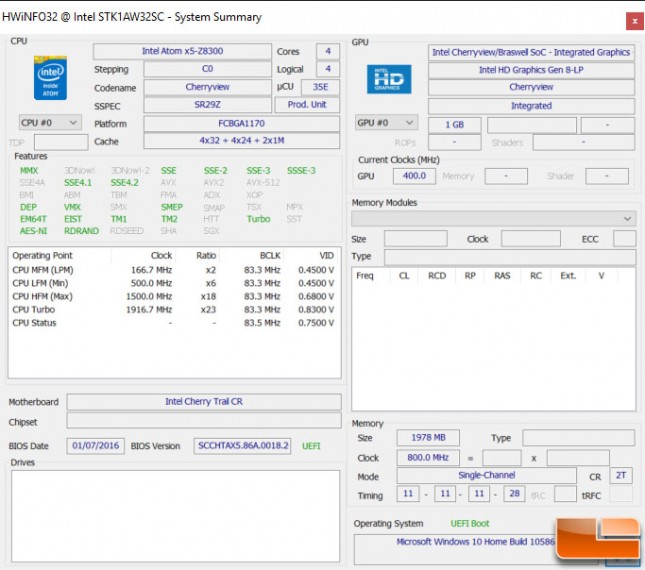Screen dimensions: 645x570
Task: Click the BCLK column header
Action: pyautogui.click(x=270, y=255)
